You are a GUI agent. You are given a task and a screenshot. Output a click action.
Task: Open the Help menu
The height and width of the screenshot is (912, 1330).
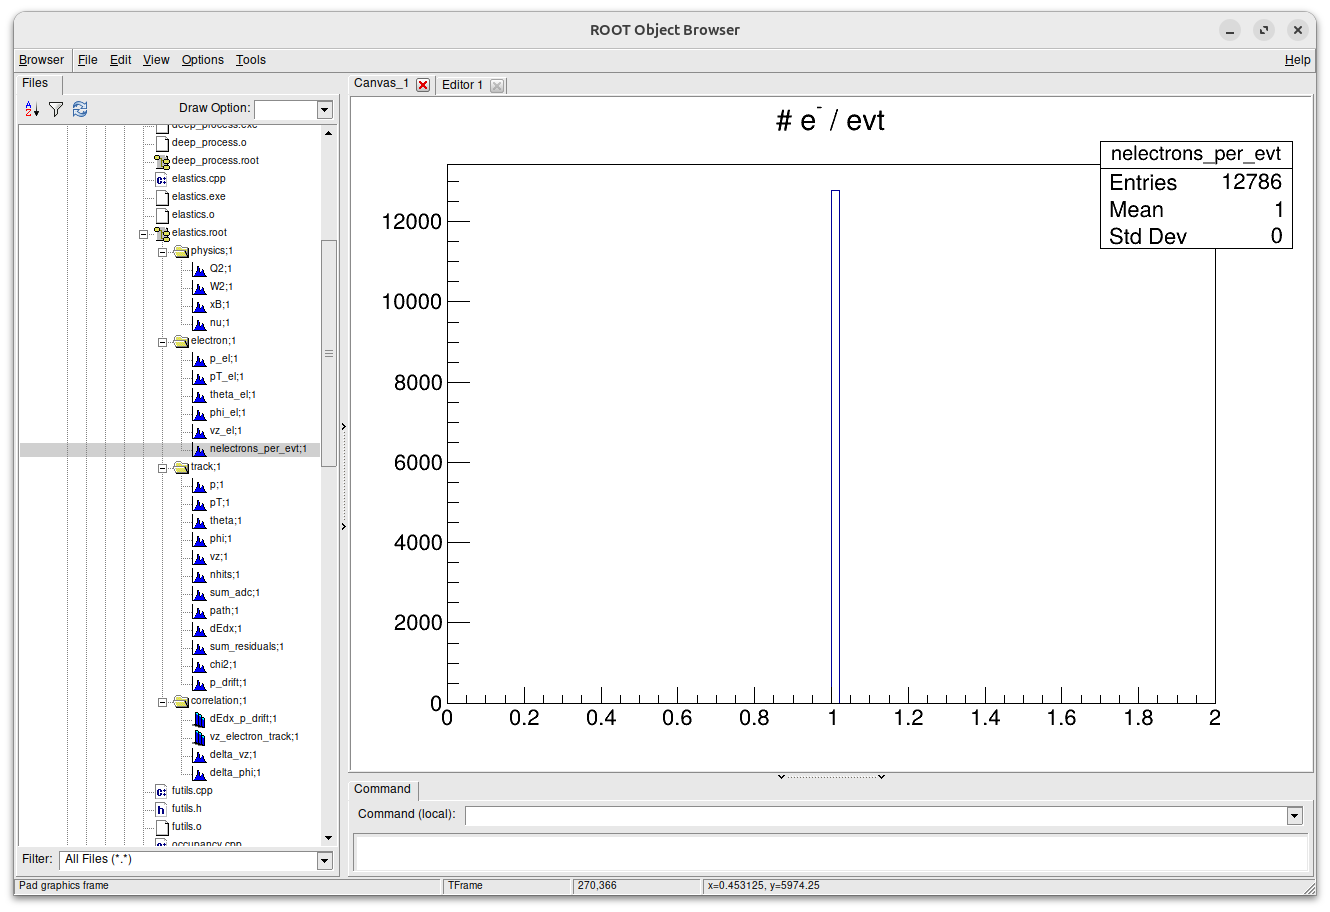[1298, 60]
